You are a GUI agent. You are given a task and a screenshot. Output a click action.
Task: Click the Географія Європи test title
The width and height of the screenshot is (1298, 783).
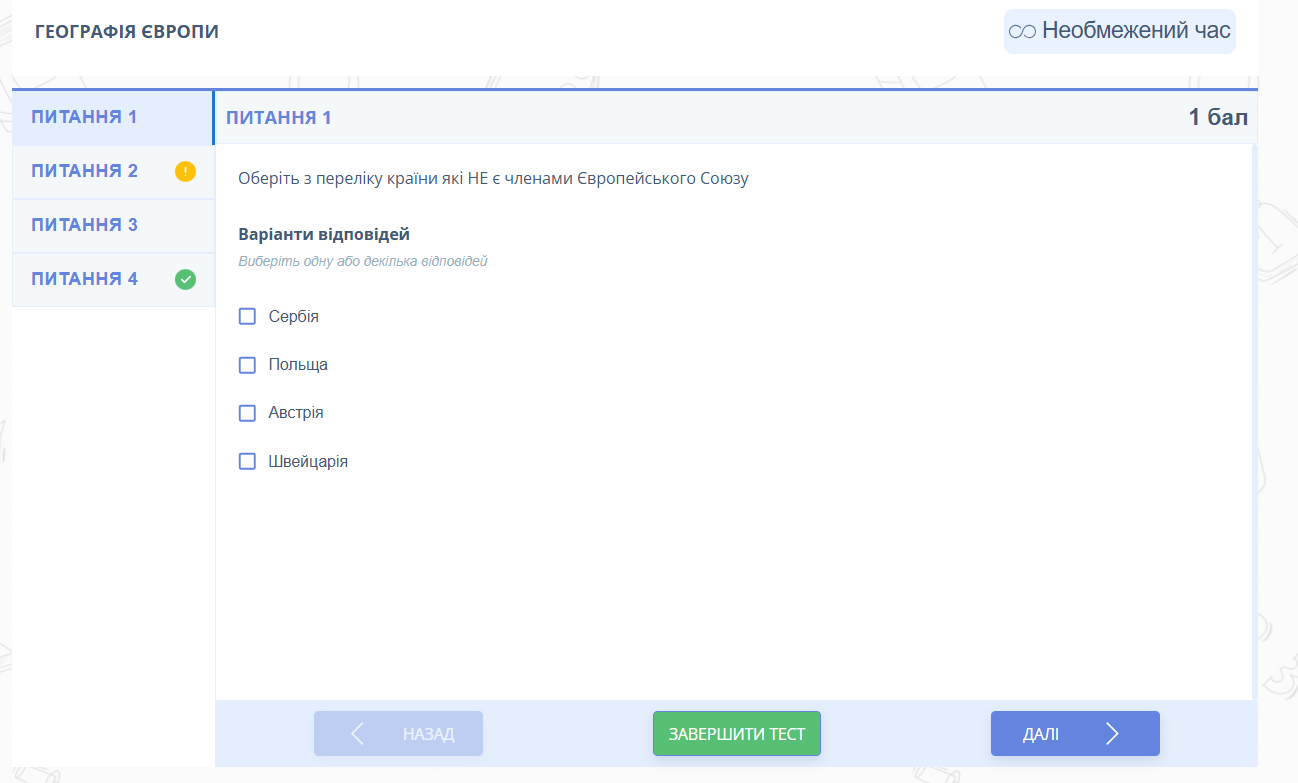click(127, 32)
